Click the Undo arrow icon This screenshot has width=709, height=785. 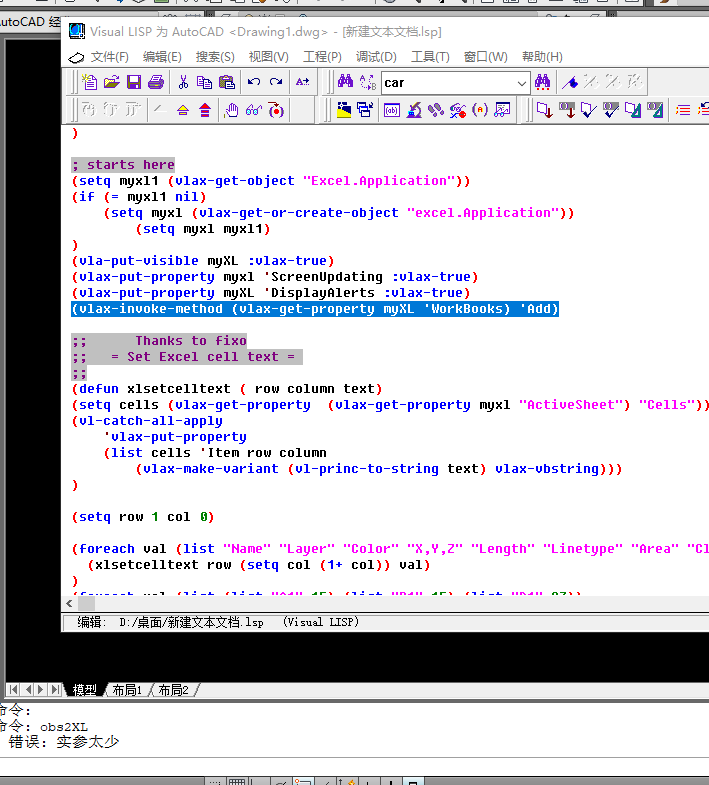click(254, 82)
